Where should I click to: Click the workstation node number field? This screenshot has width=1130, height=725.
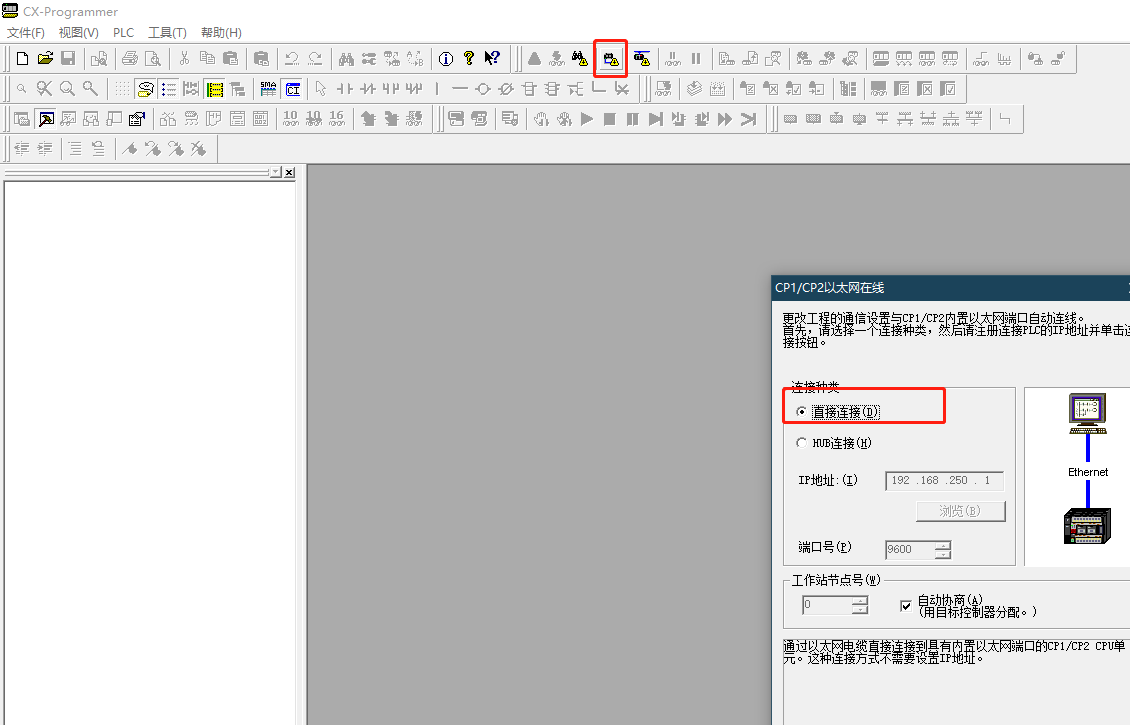point(827,605)
